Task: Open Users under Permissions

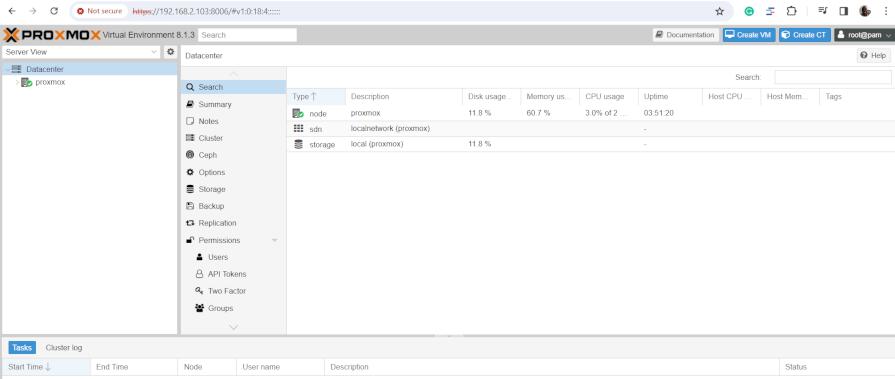Action: (x=233, y=257)
